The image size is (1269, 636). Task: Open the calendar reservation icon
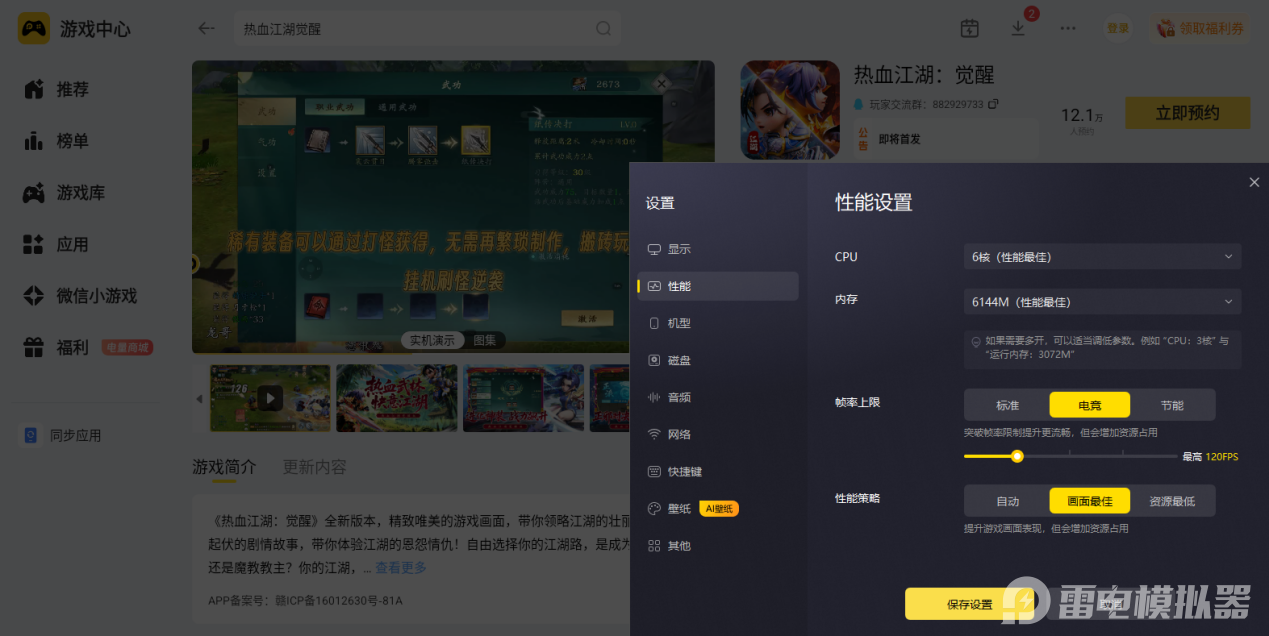coord(969,28)
